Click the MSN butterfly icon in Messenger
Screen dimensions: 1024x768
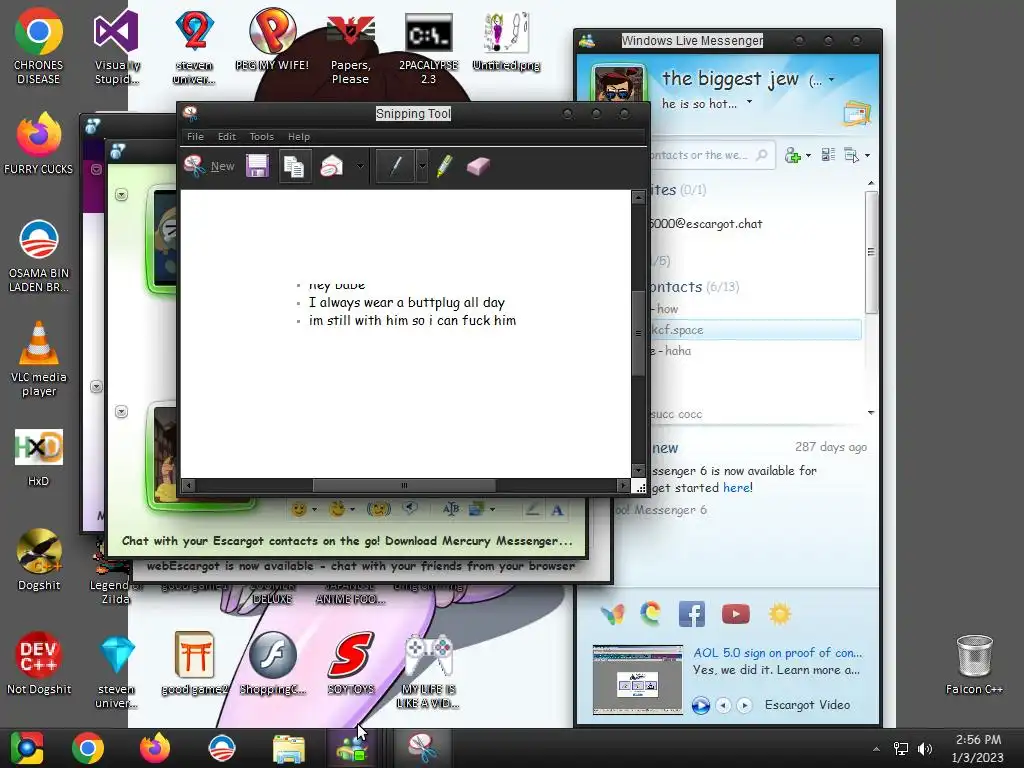pos(613,614)
